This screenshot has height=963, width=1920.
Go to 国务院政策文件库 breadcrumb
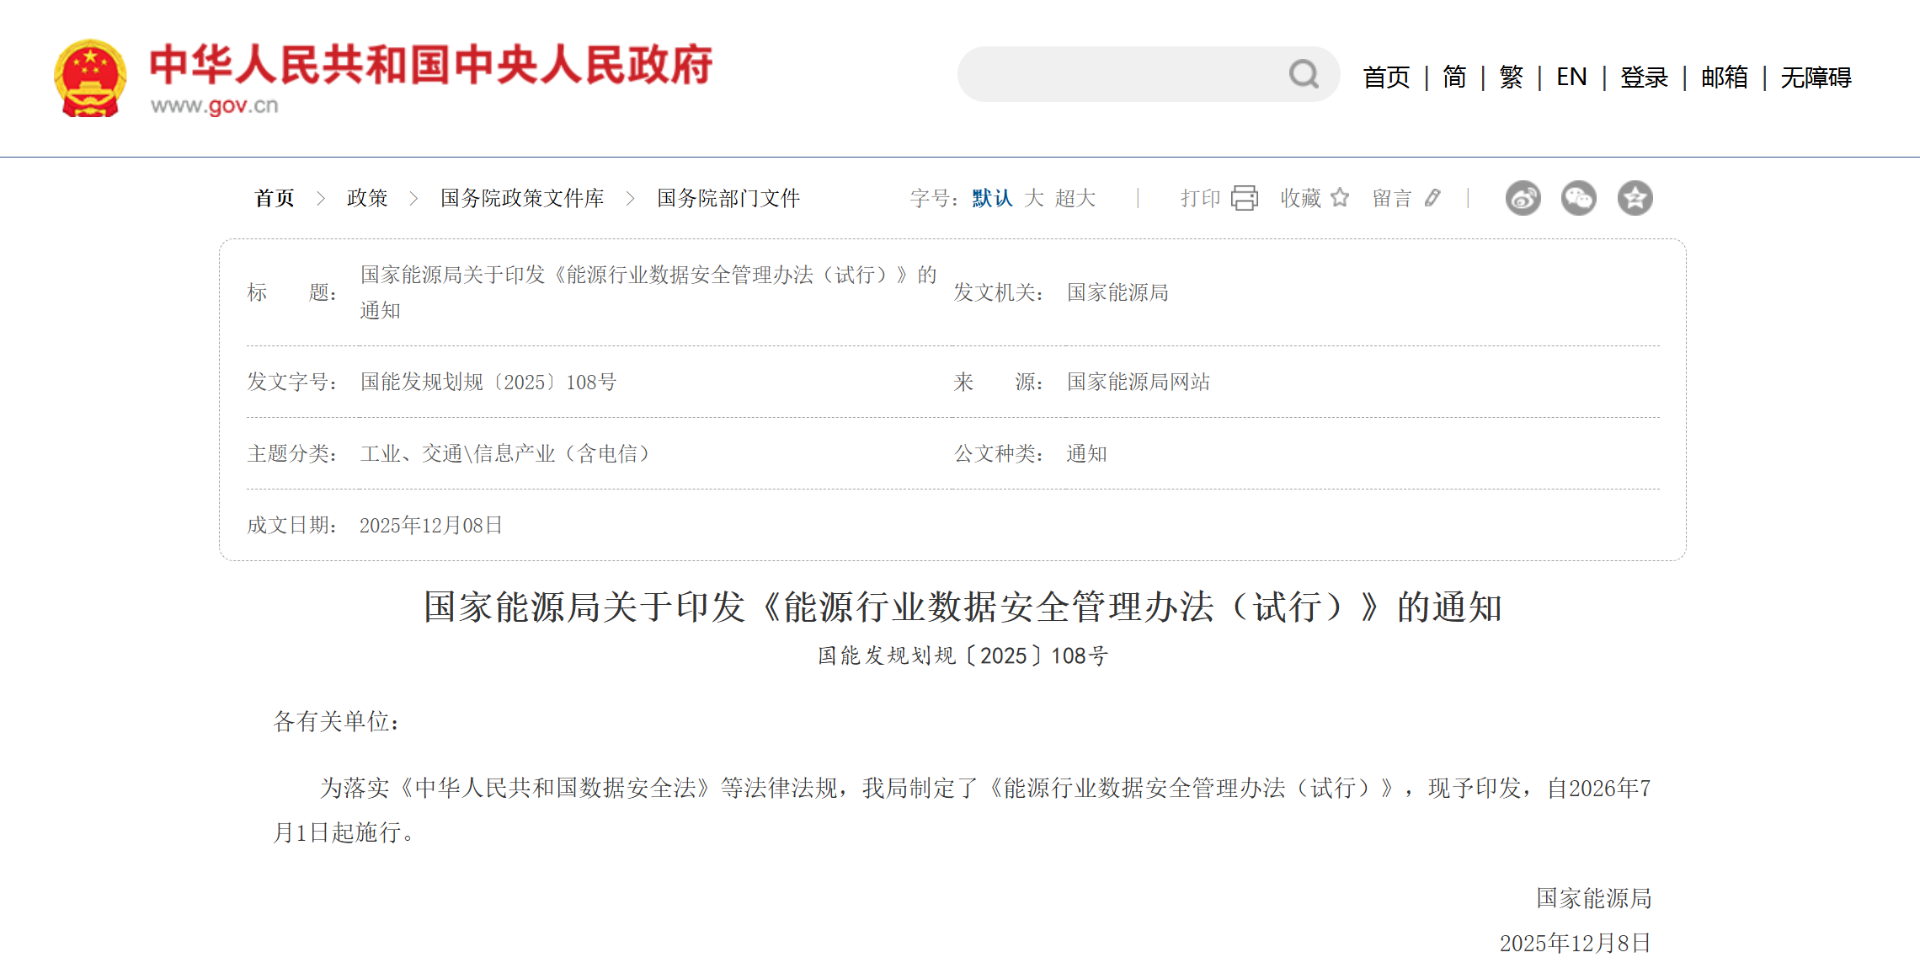(x=522, y=198)
